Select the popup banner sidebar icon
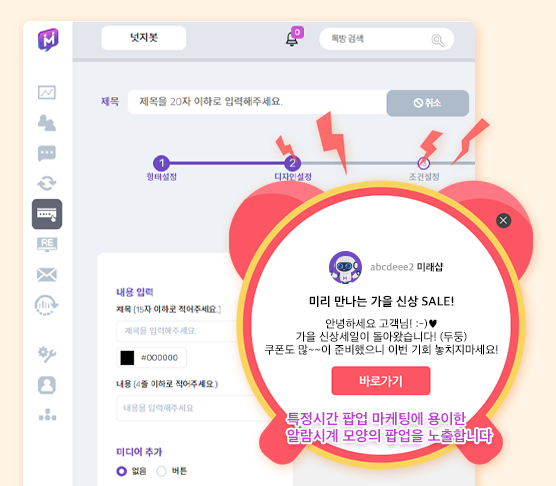 pos(47,214)
